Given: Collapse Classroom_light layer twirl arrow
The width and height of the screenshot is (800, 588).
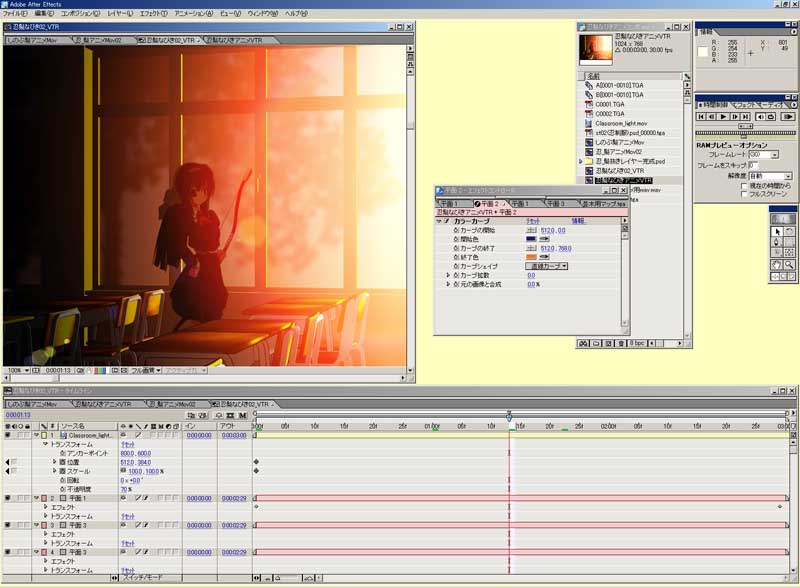Looking at the screenshot, I should (x=36, y=435).
